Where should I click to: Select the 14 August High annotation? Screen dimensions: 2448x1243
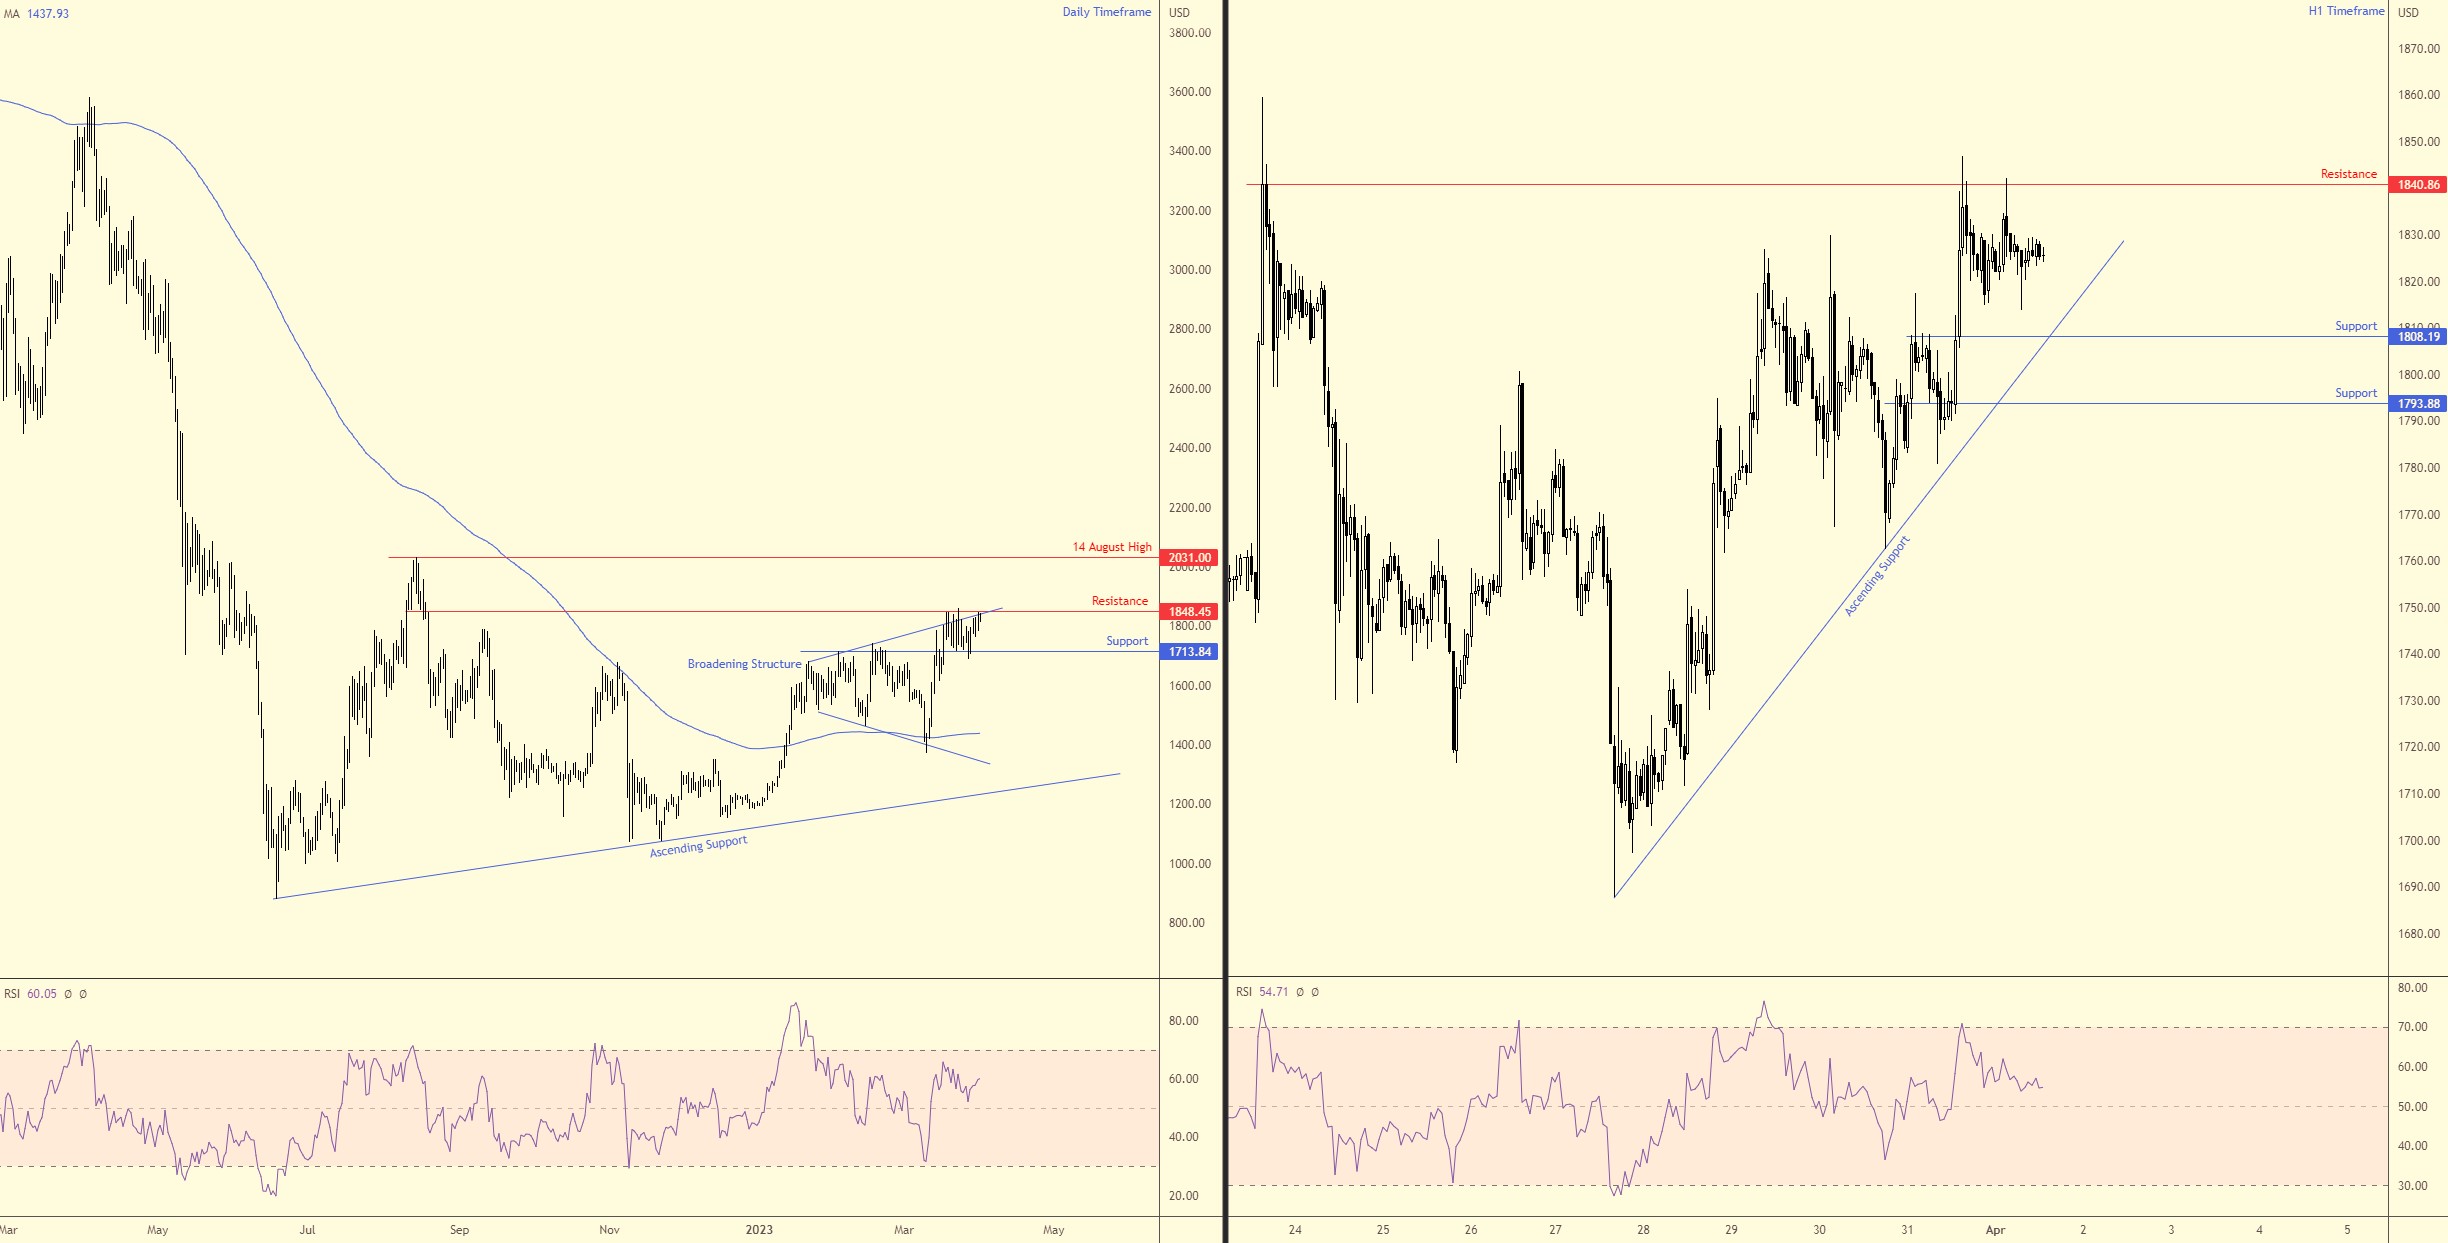click(x=1111, y=547)
